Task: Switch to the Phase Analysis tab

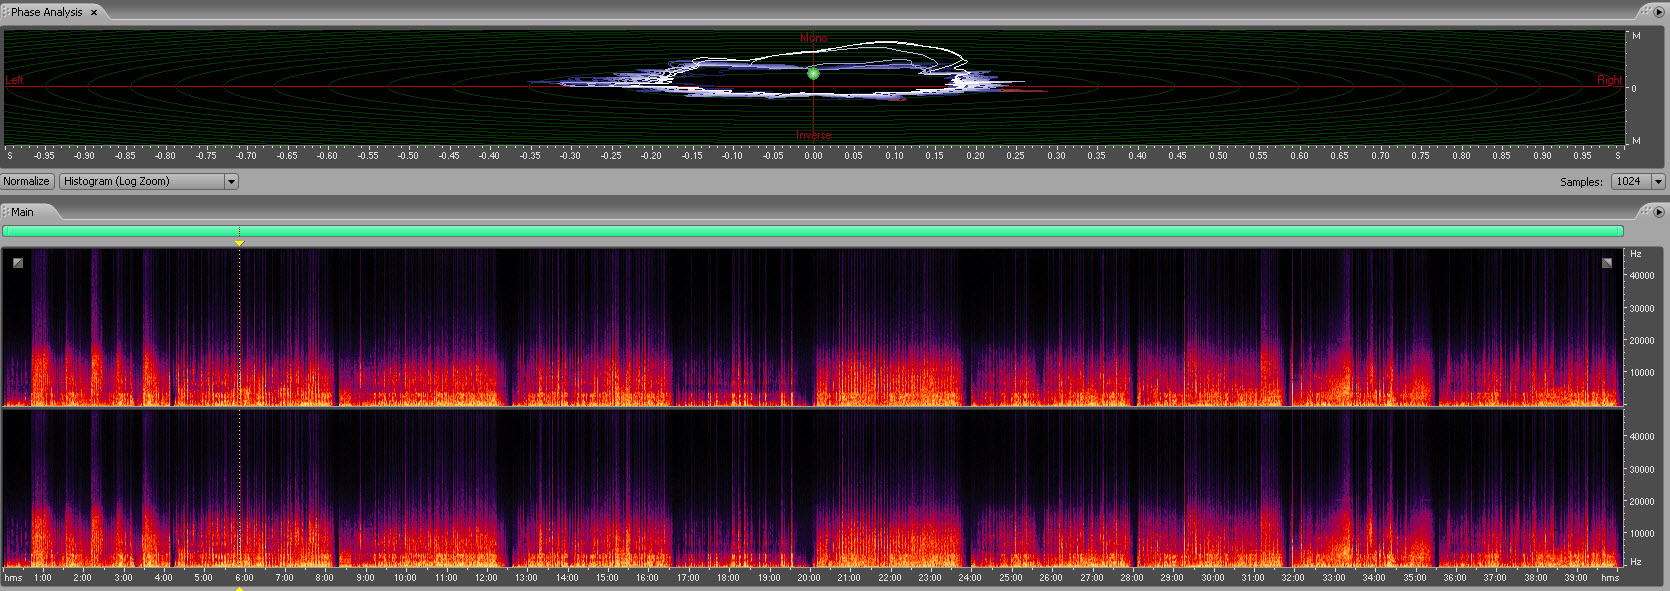Action: pos(46,12)
